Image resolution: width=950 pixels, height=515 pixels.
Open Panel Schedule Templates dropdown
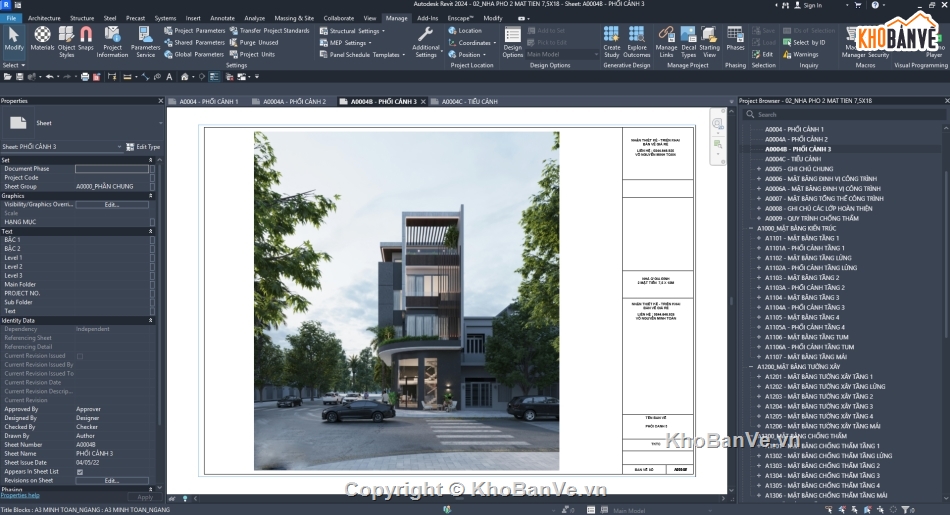pos(362,54)
